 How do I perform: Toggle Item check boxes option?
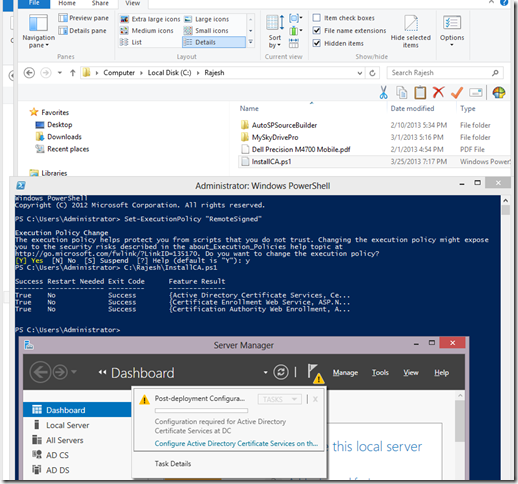pos(344,18)
